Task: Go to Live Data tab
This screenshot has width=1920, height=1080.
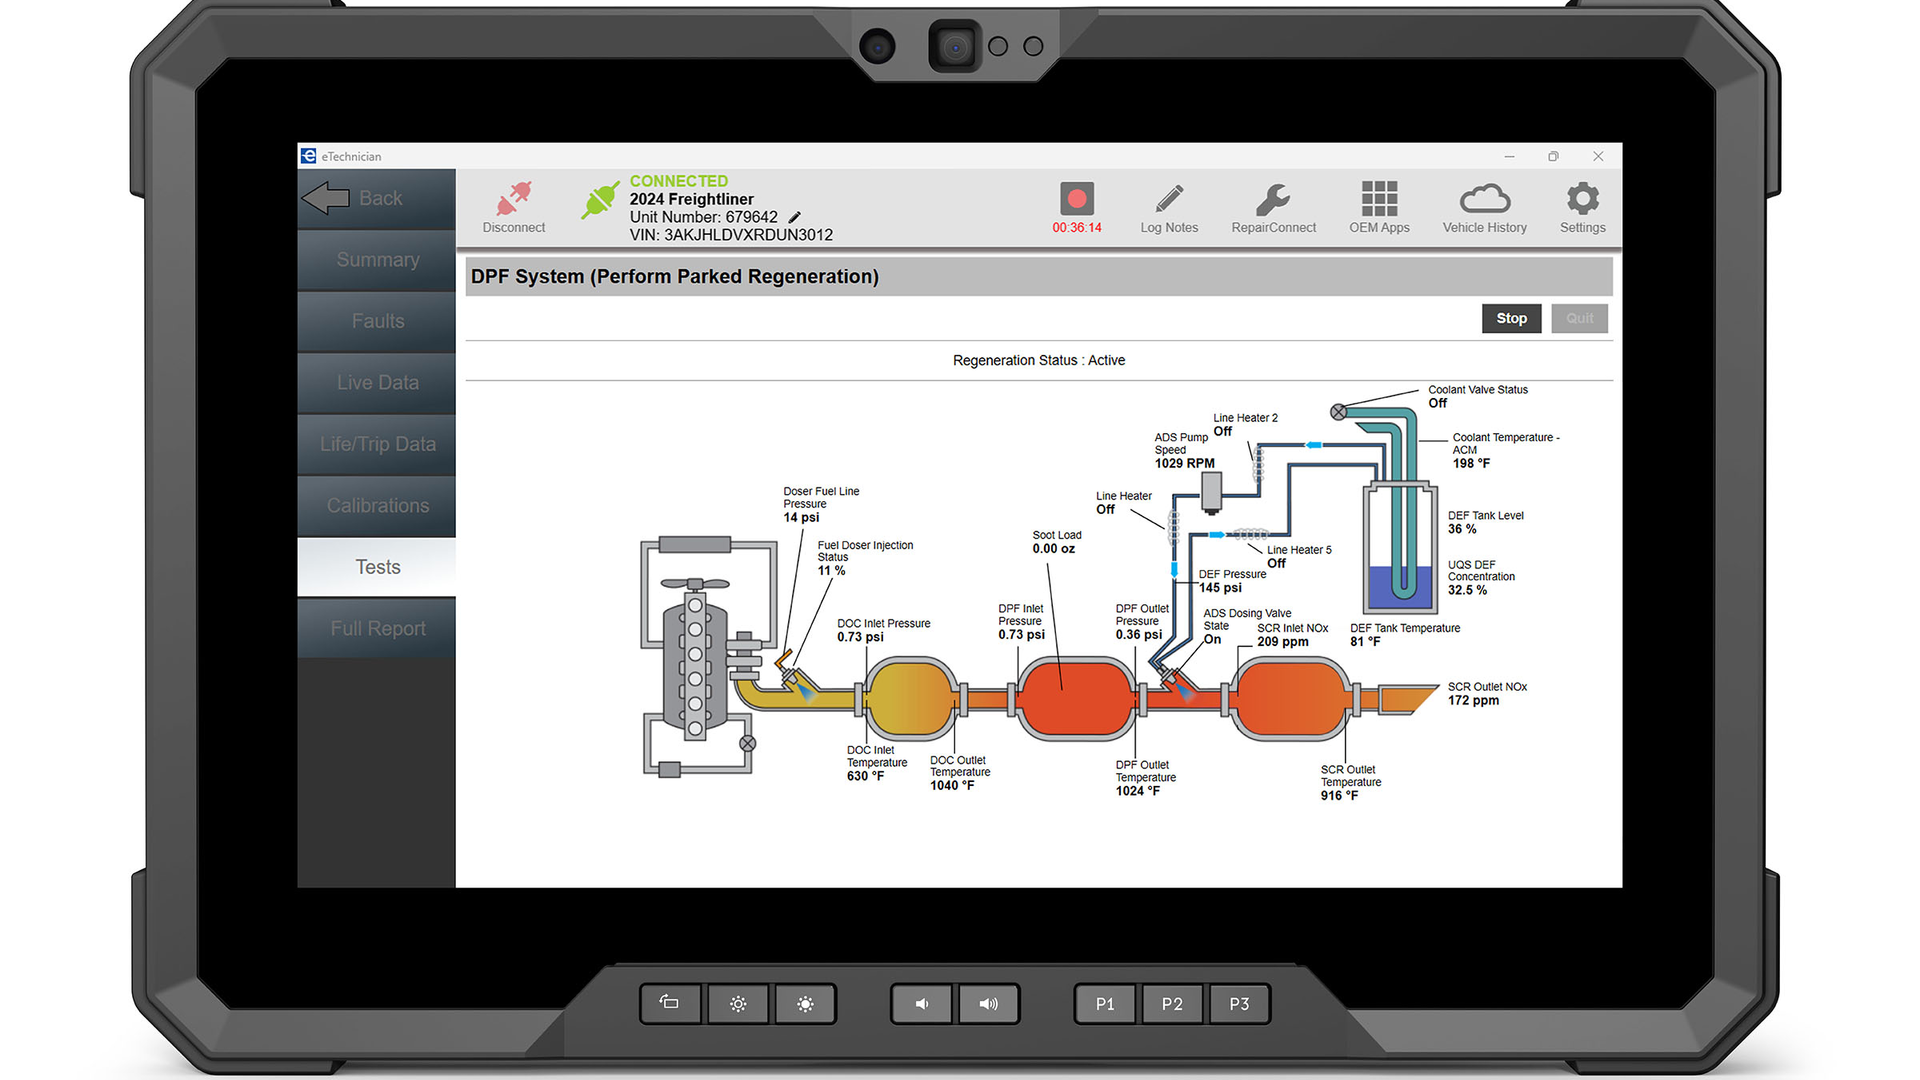Action: click(x=377, y=383)
